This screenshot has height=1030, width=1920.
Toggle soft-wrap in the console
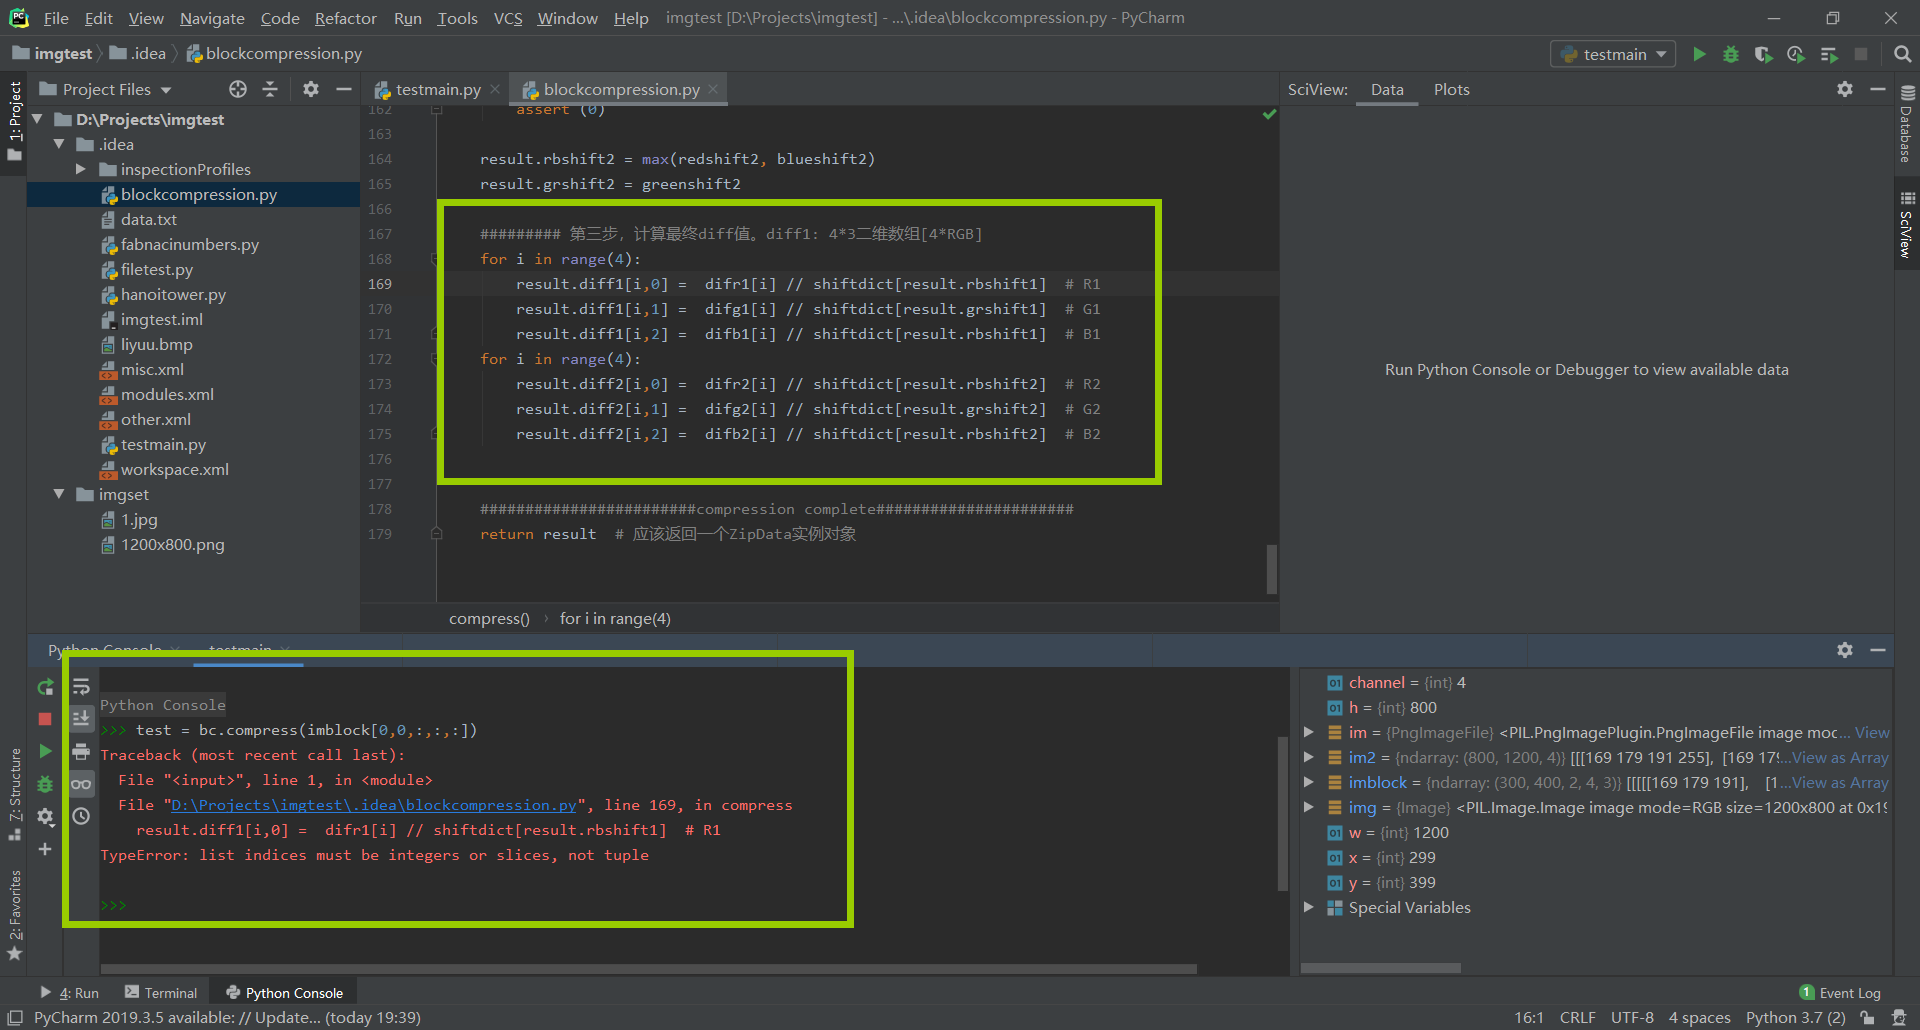(81, 687)
